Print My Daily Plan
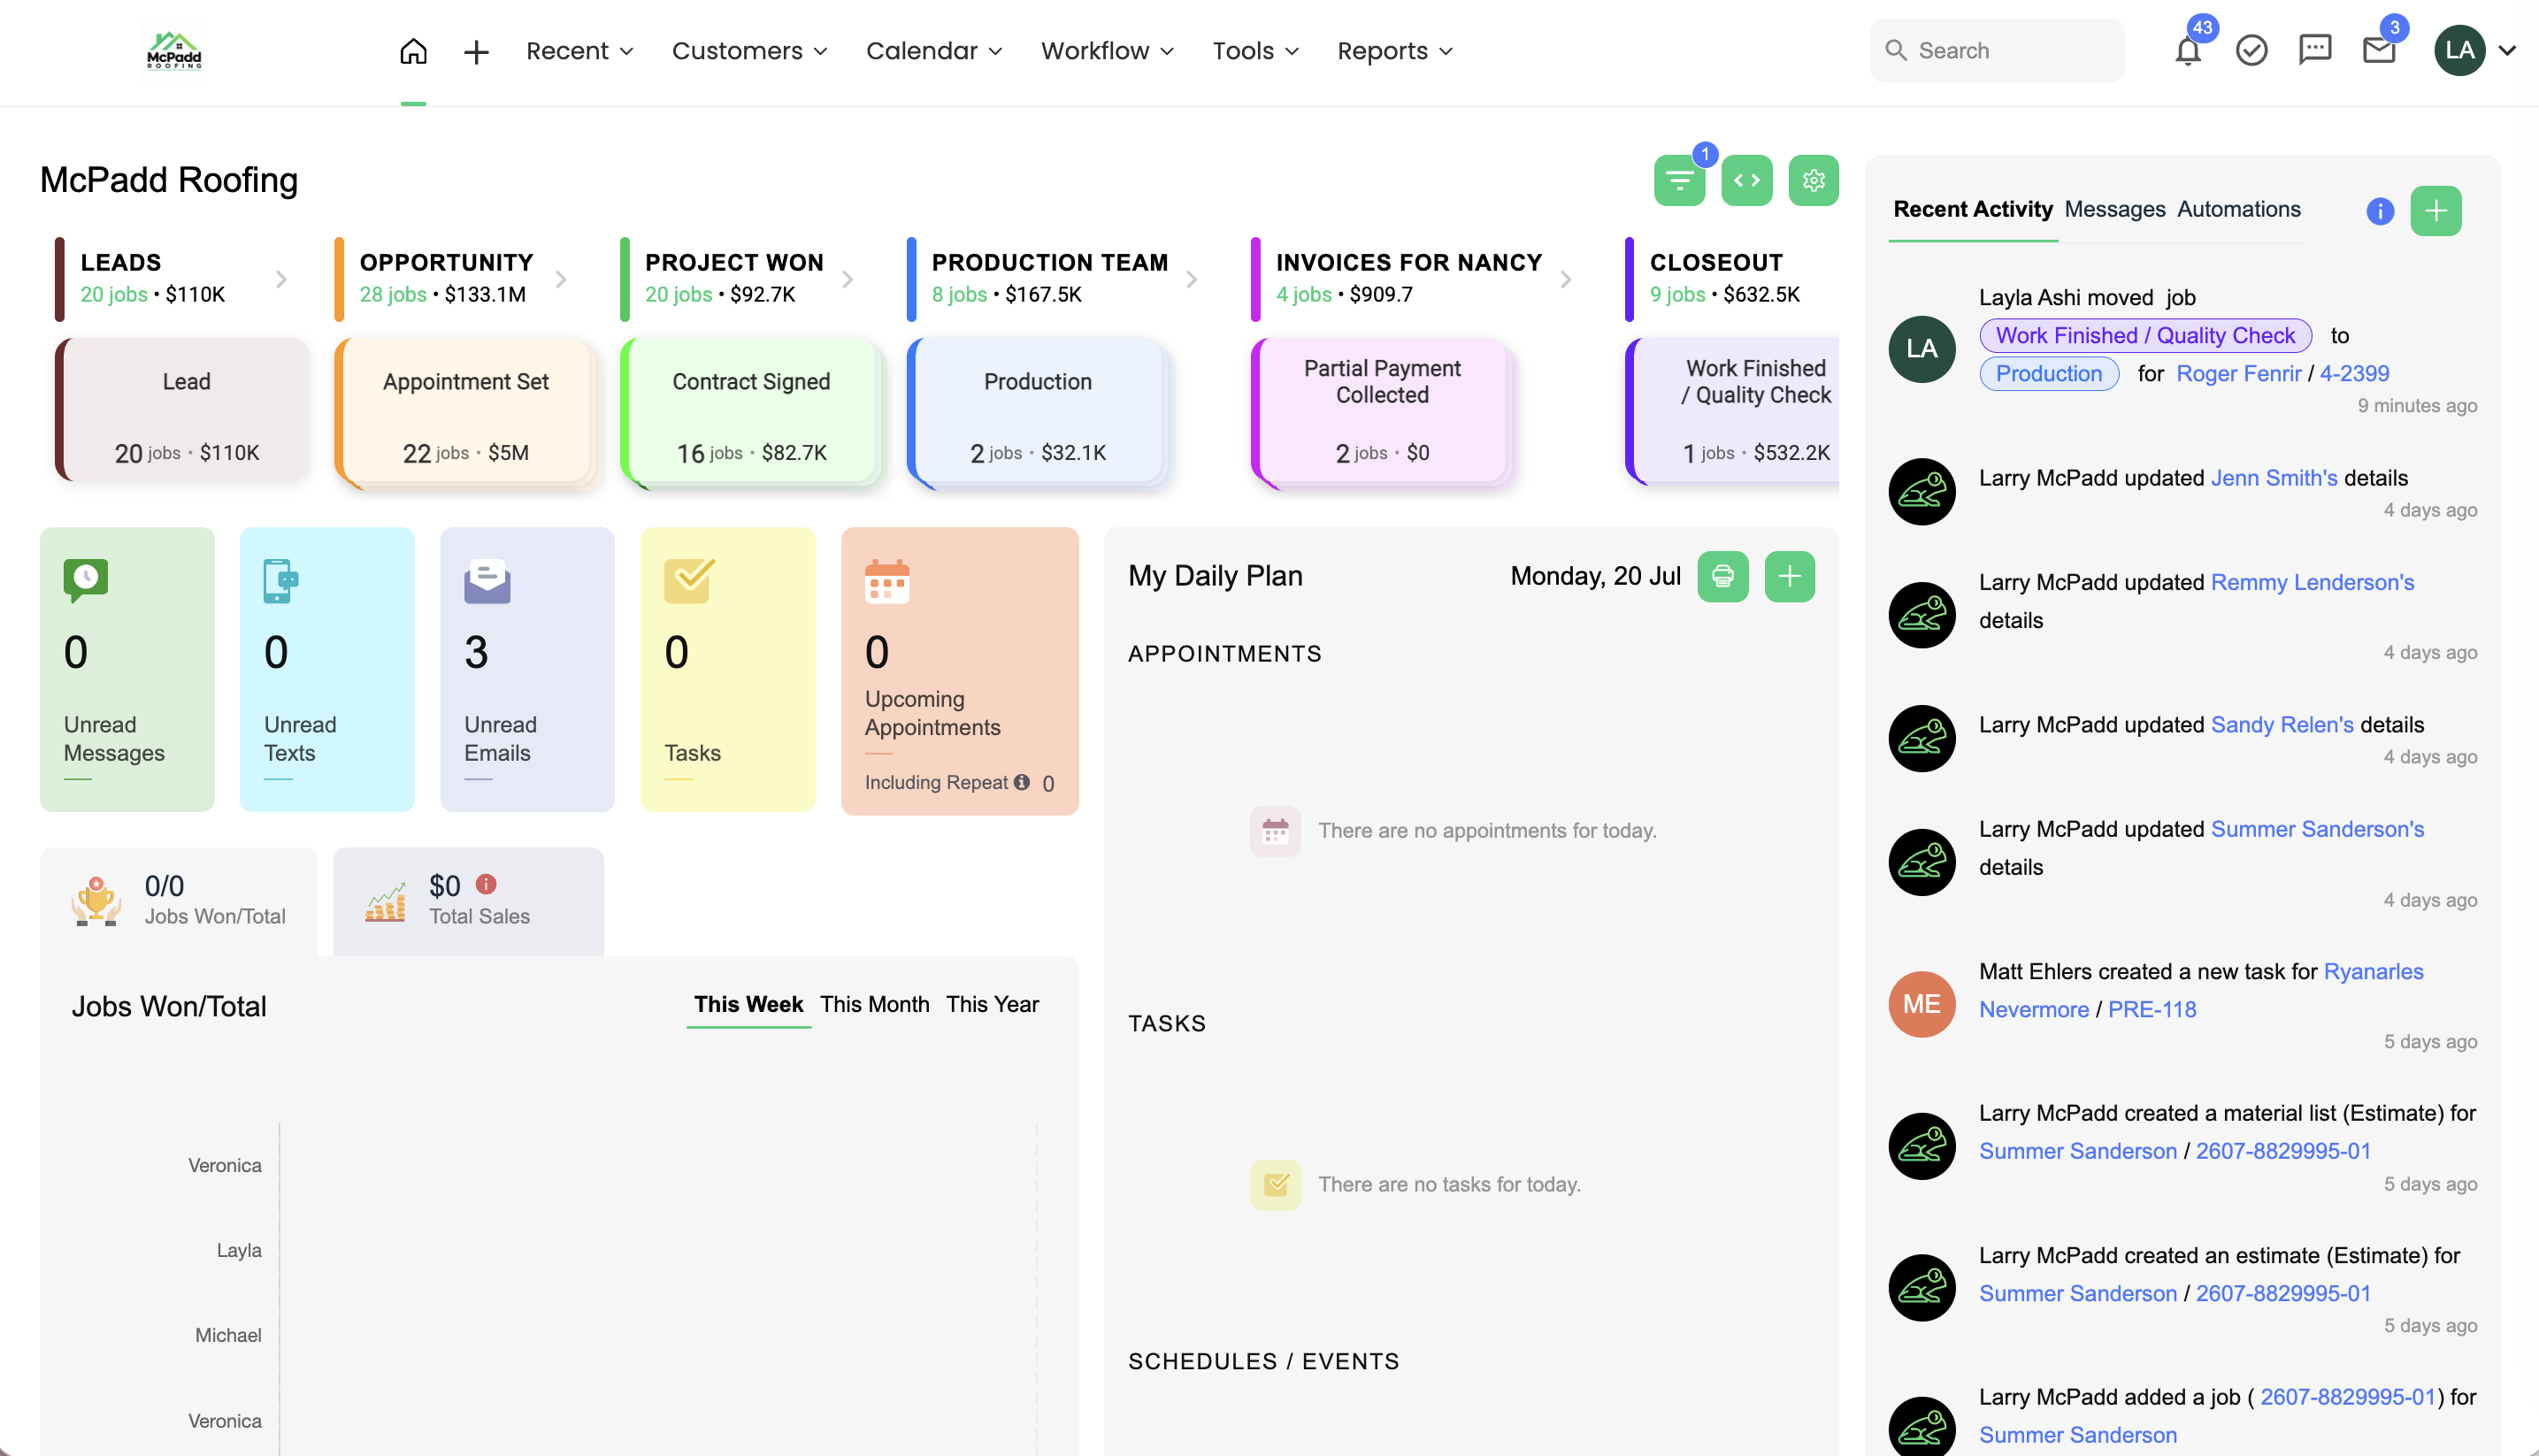The width and height of the screenshot is (2539, 1456). (1722, 576)
